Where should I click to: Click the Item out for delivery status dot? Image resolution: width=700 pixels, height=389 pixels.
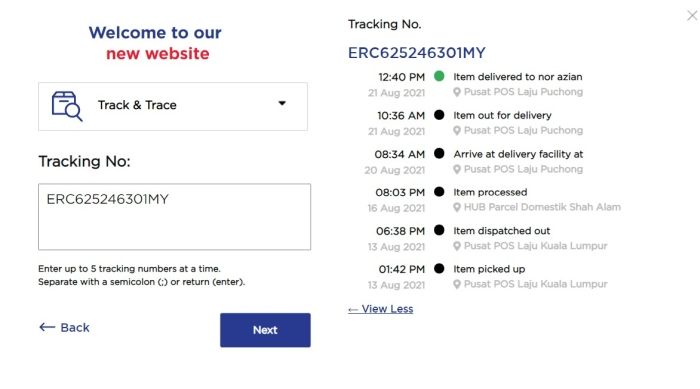click(439, 115)
